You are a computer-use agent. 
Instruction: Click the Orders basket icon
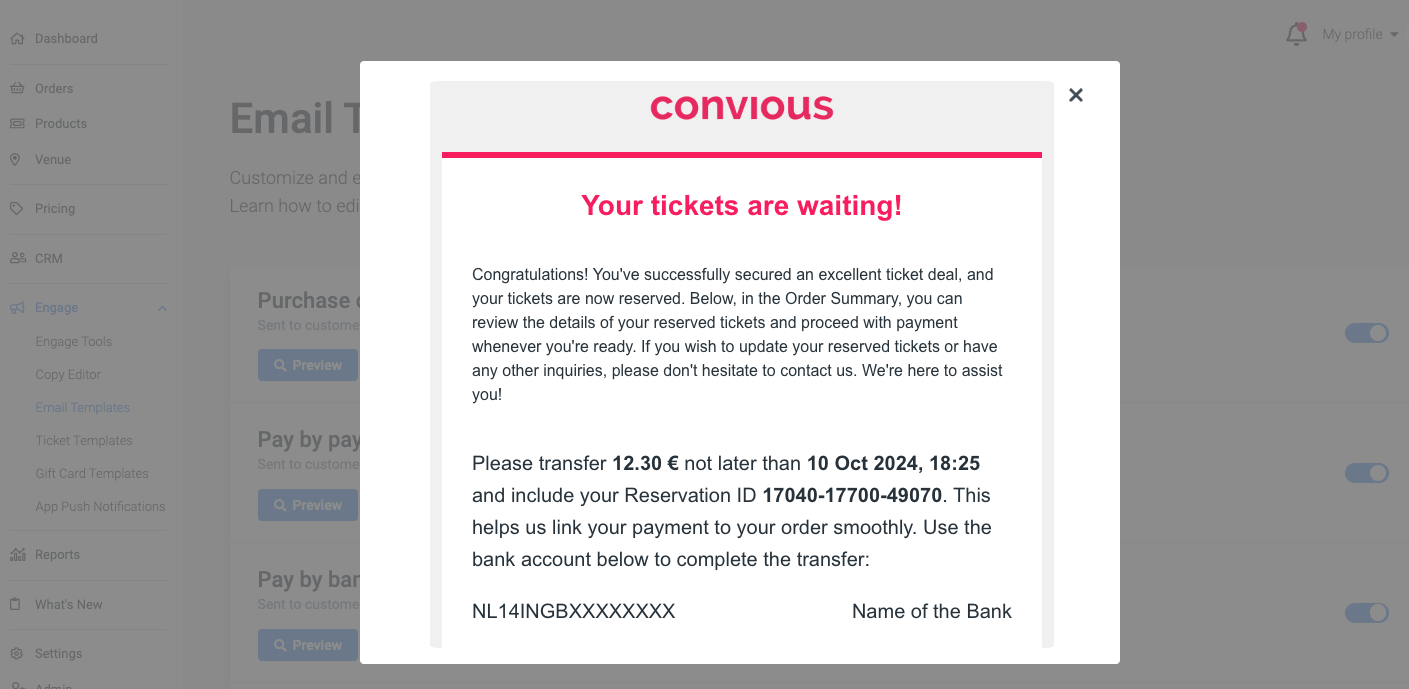point(17,88)
